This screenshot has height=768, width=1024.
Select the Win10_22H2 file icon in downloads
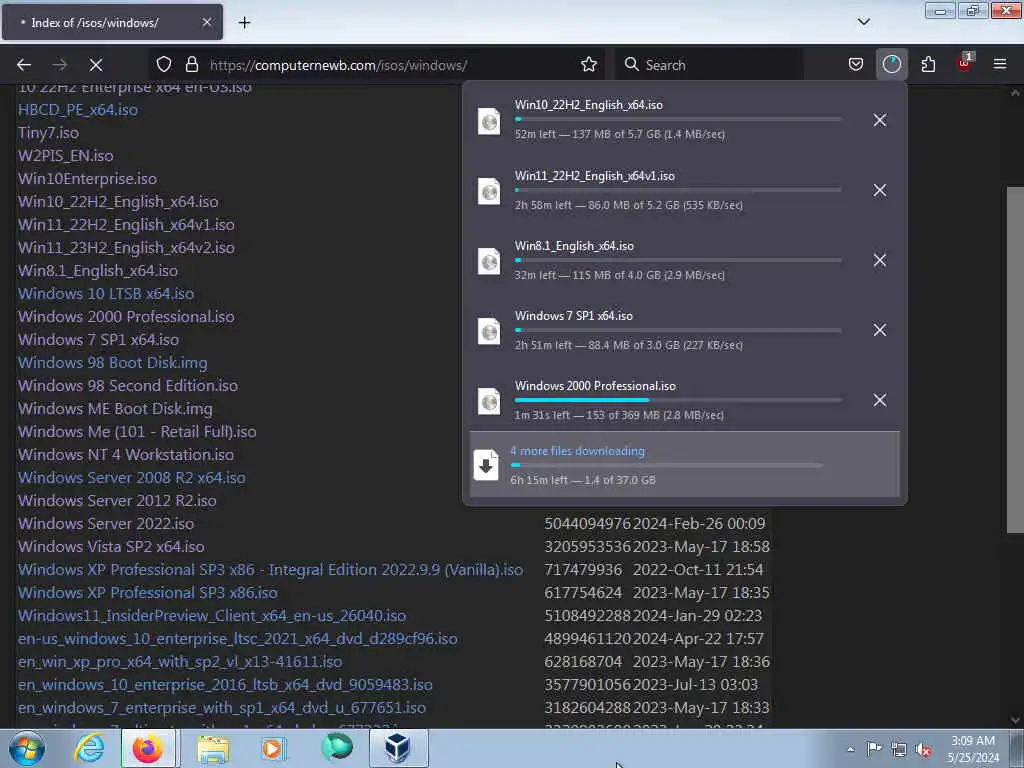tap(489, 121)
